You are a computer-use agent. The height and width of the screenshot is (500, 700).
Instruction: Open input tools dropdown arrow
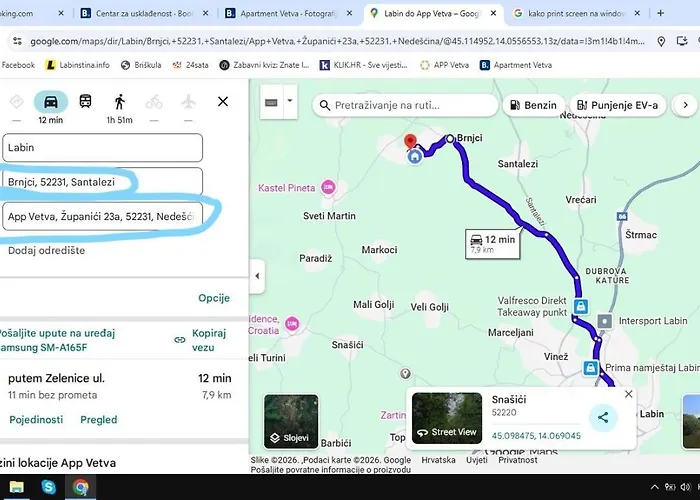point(290,101)
